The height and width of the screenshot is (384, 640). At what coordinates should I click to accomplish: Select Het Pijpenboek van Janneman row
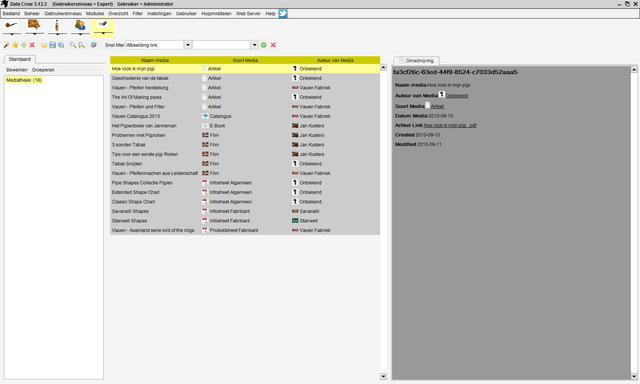point(245,126)
